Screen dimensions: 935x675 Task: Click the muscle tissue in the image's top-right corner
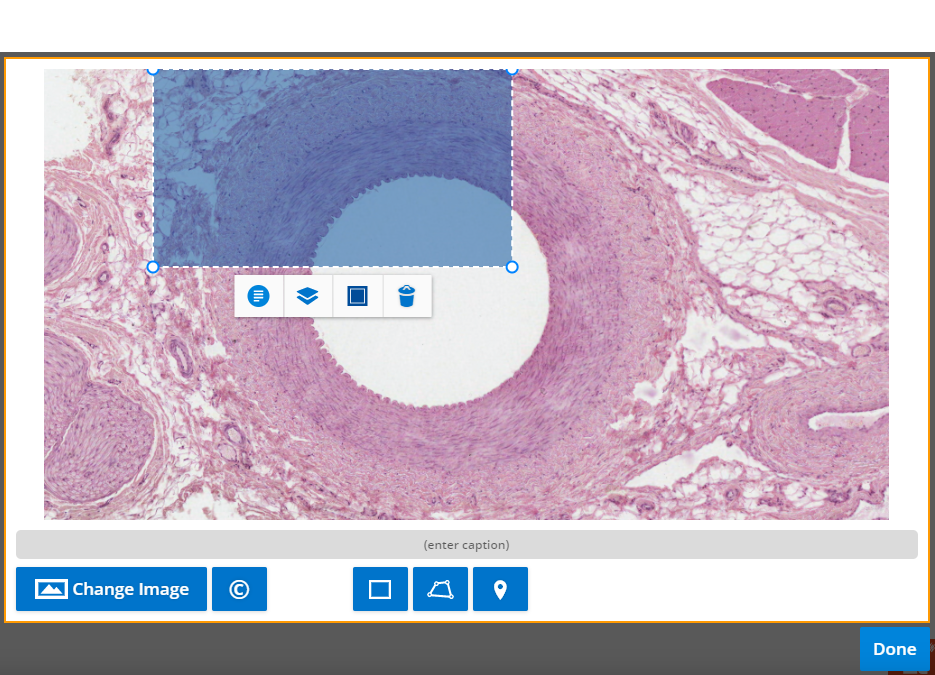click(x=800, y=110)
